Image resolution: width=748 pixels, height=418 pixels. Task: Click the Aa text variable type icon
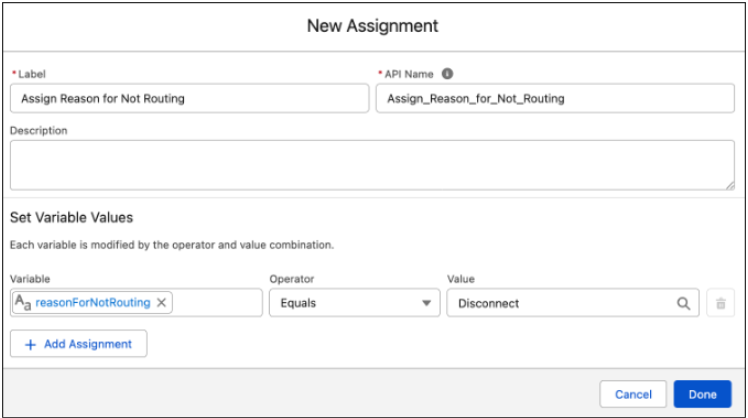23,303
